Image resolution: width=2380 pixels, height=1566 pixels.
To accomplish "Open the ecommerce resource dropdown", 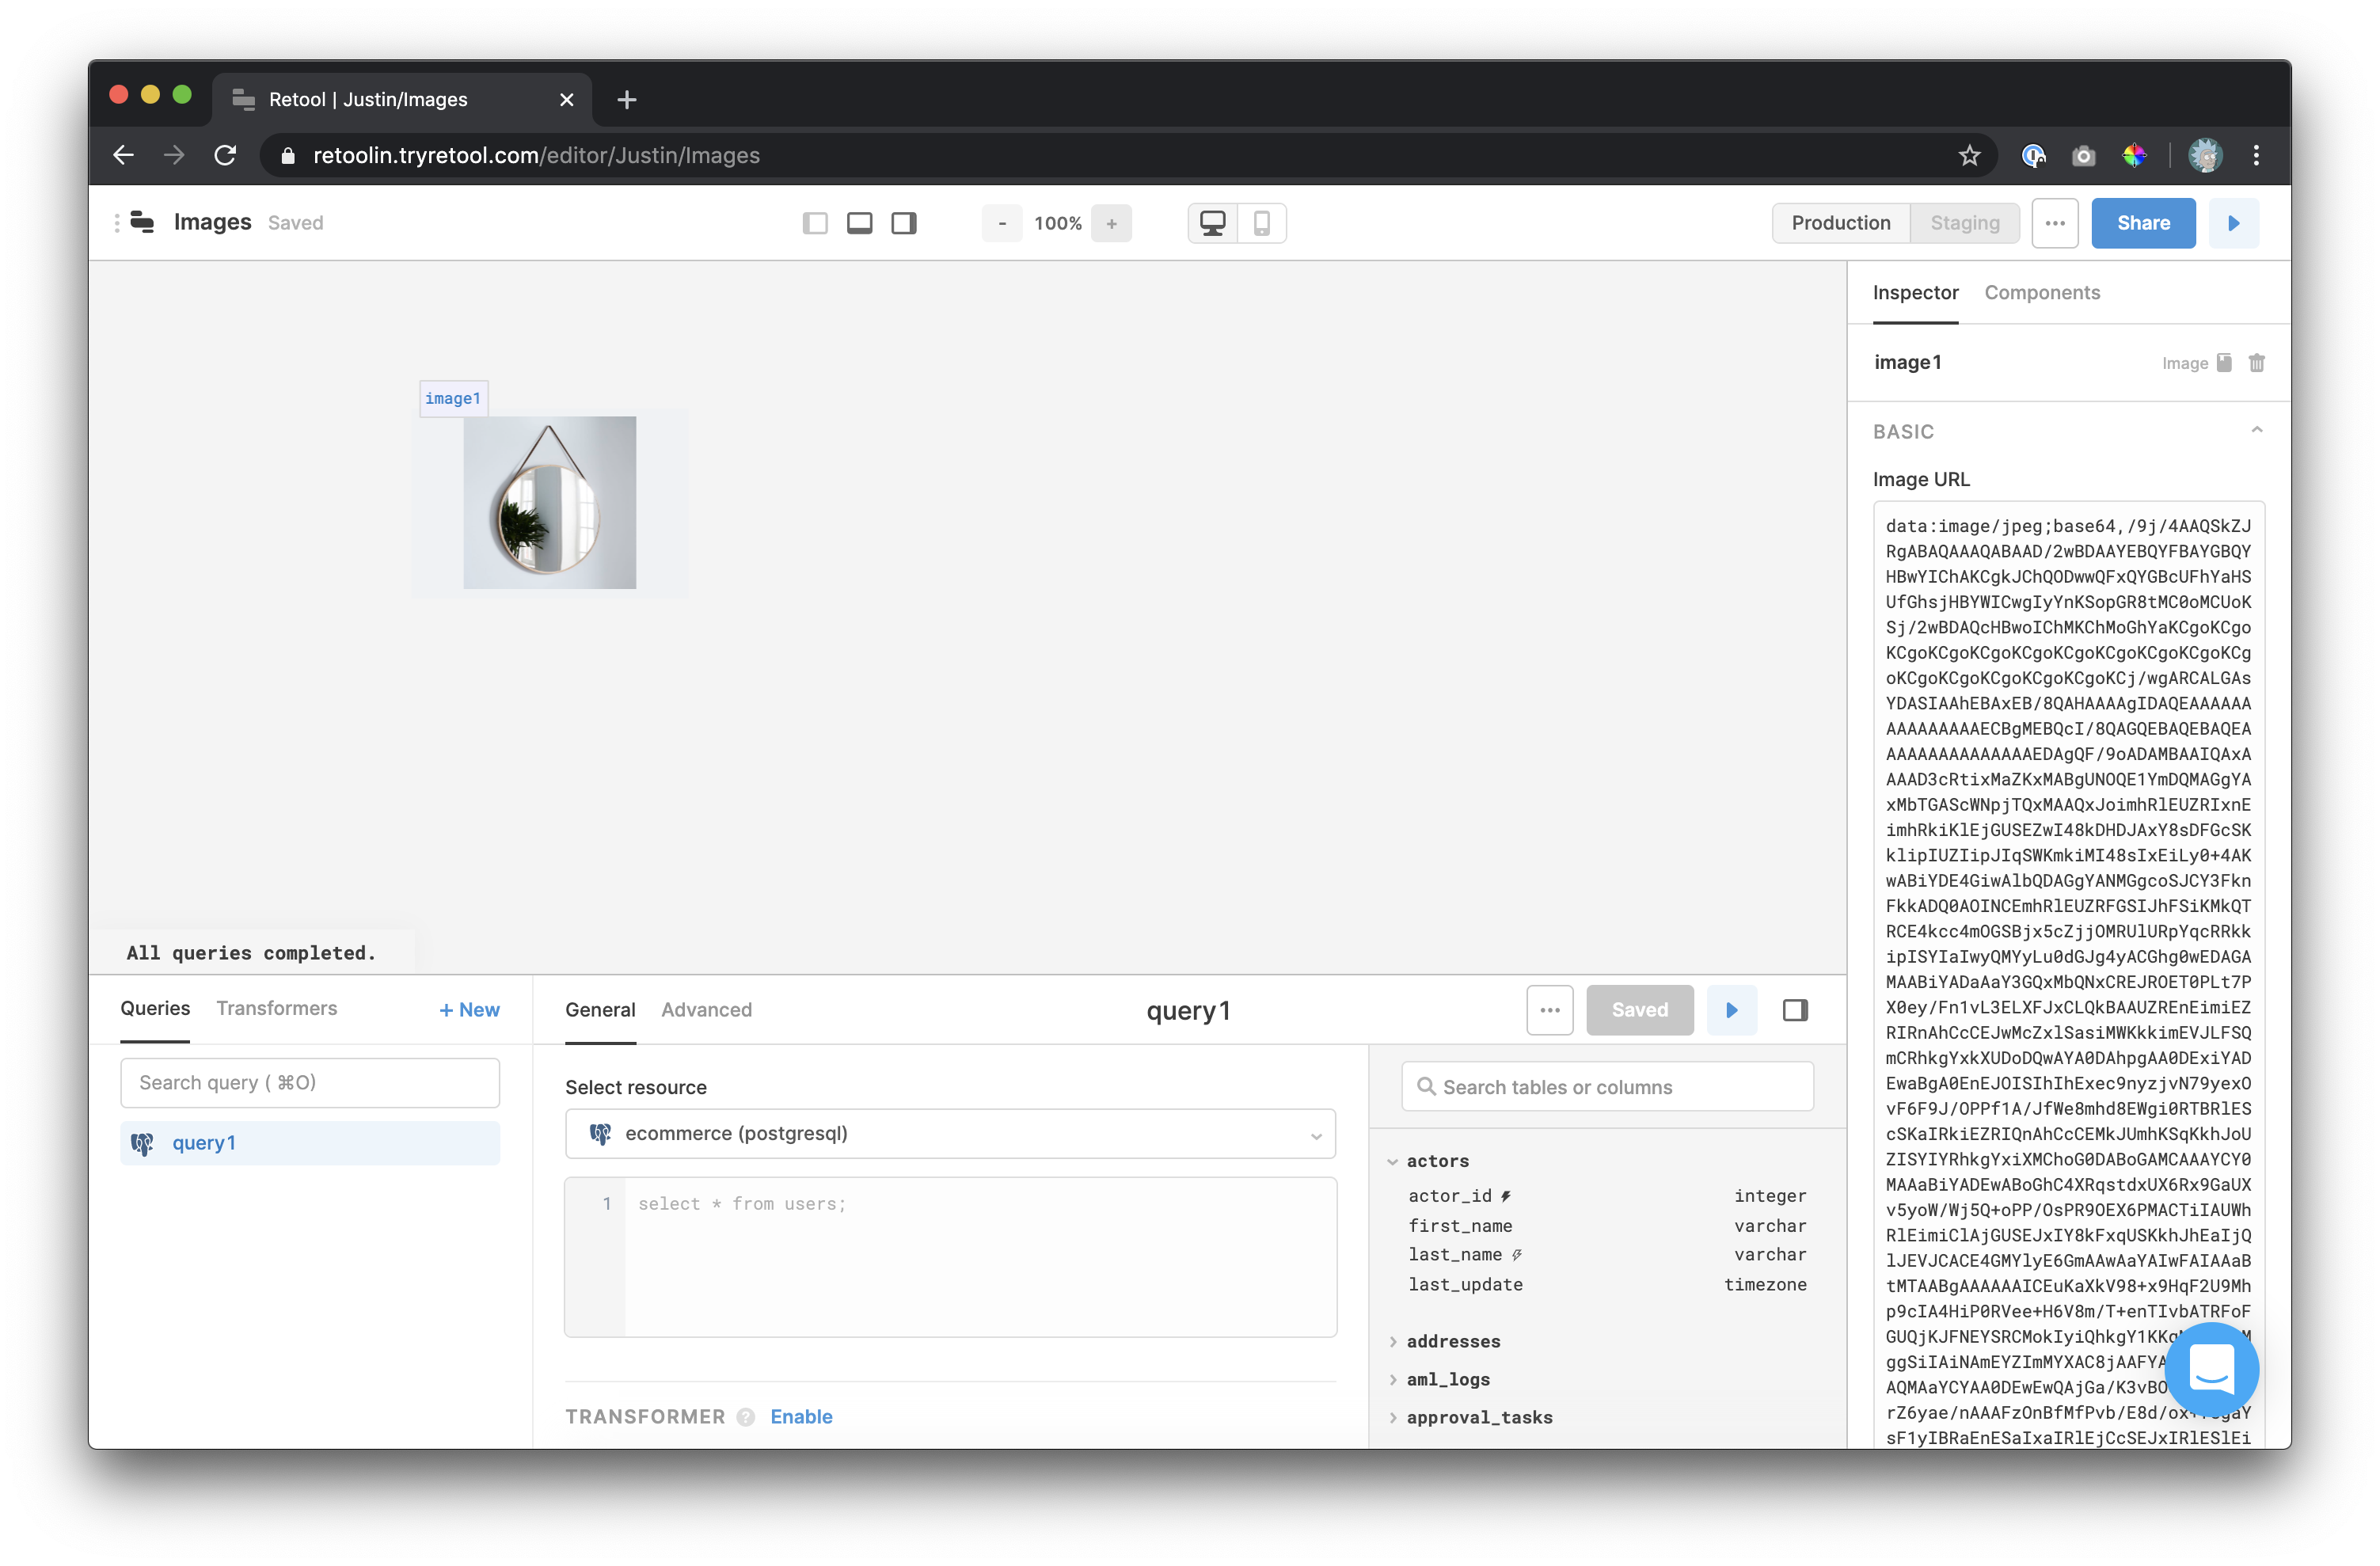I will tap(950, 1134).
